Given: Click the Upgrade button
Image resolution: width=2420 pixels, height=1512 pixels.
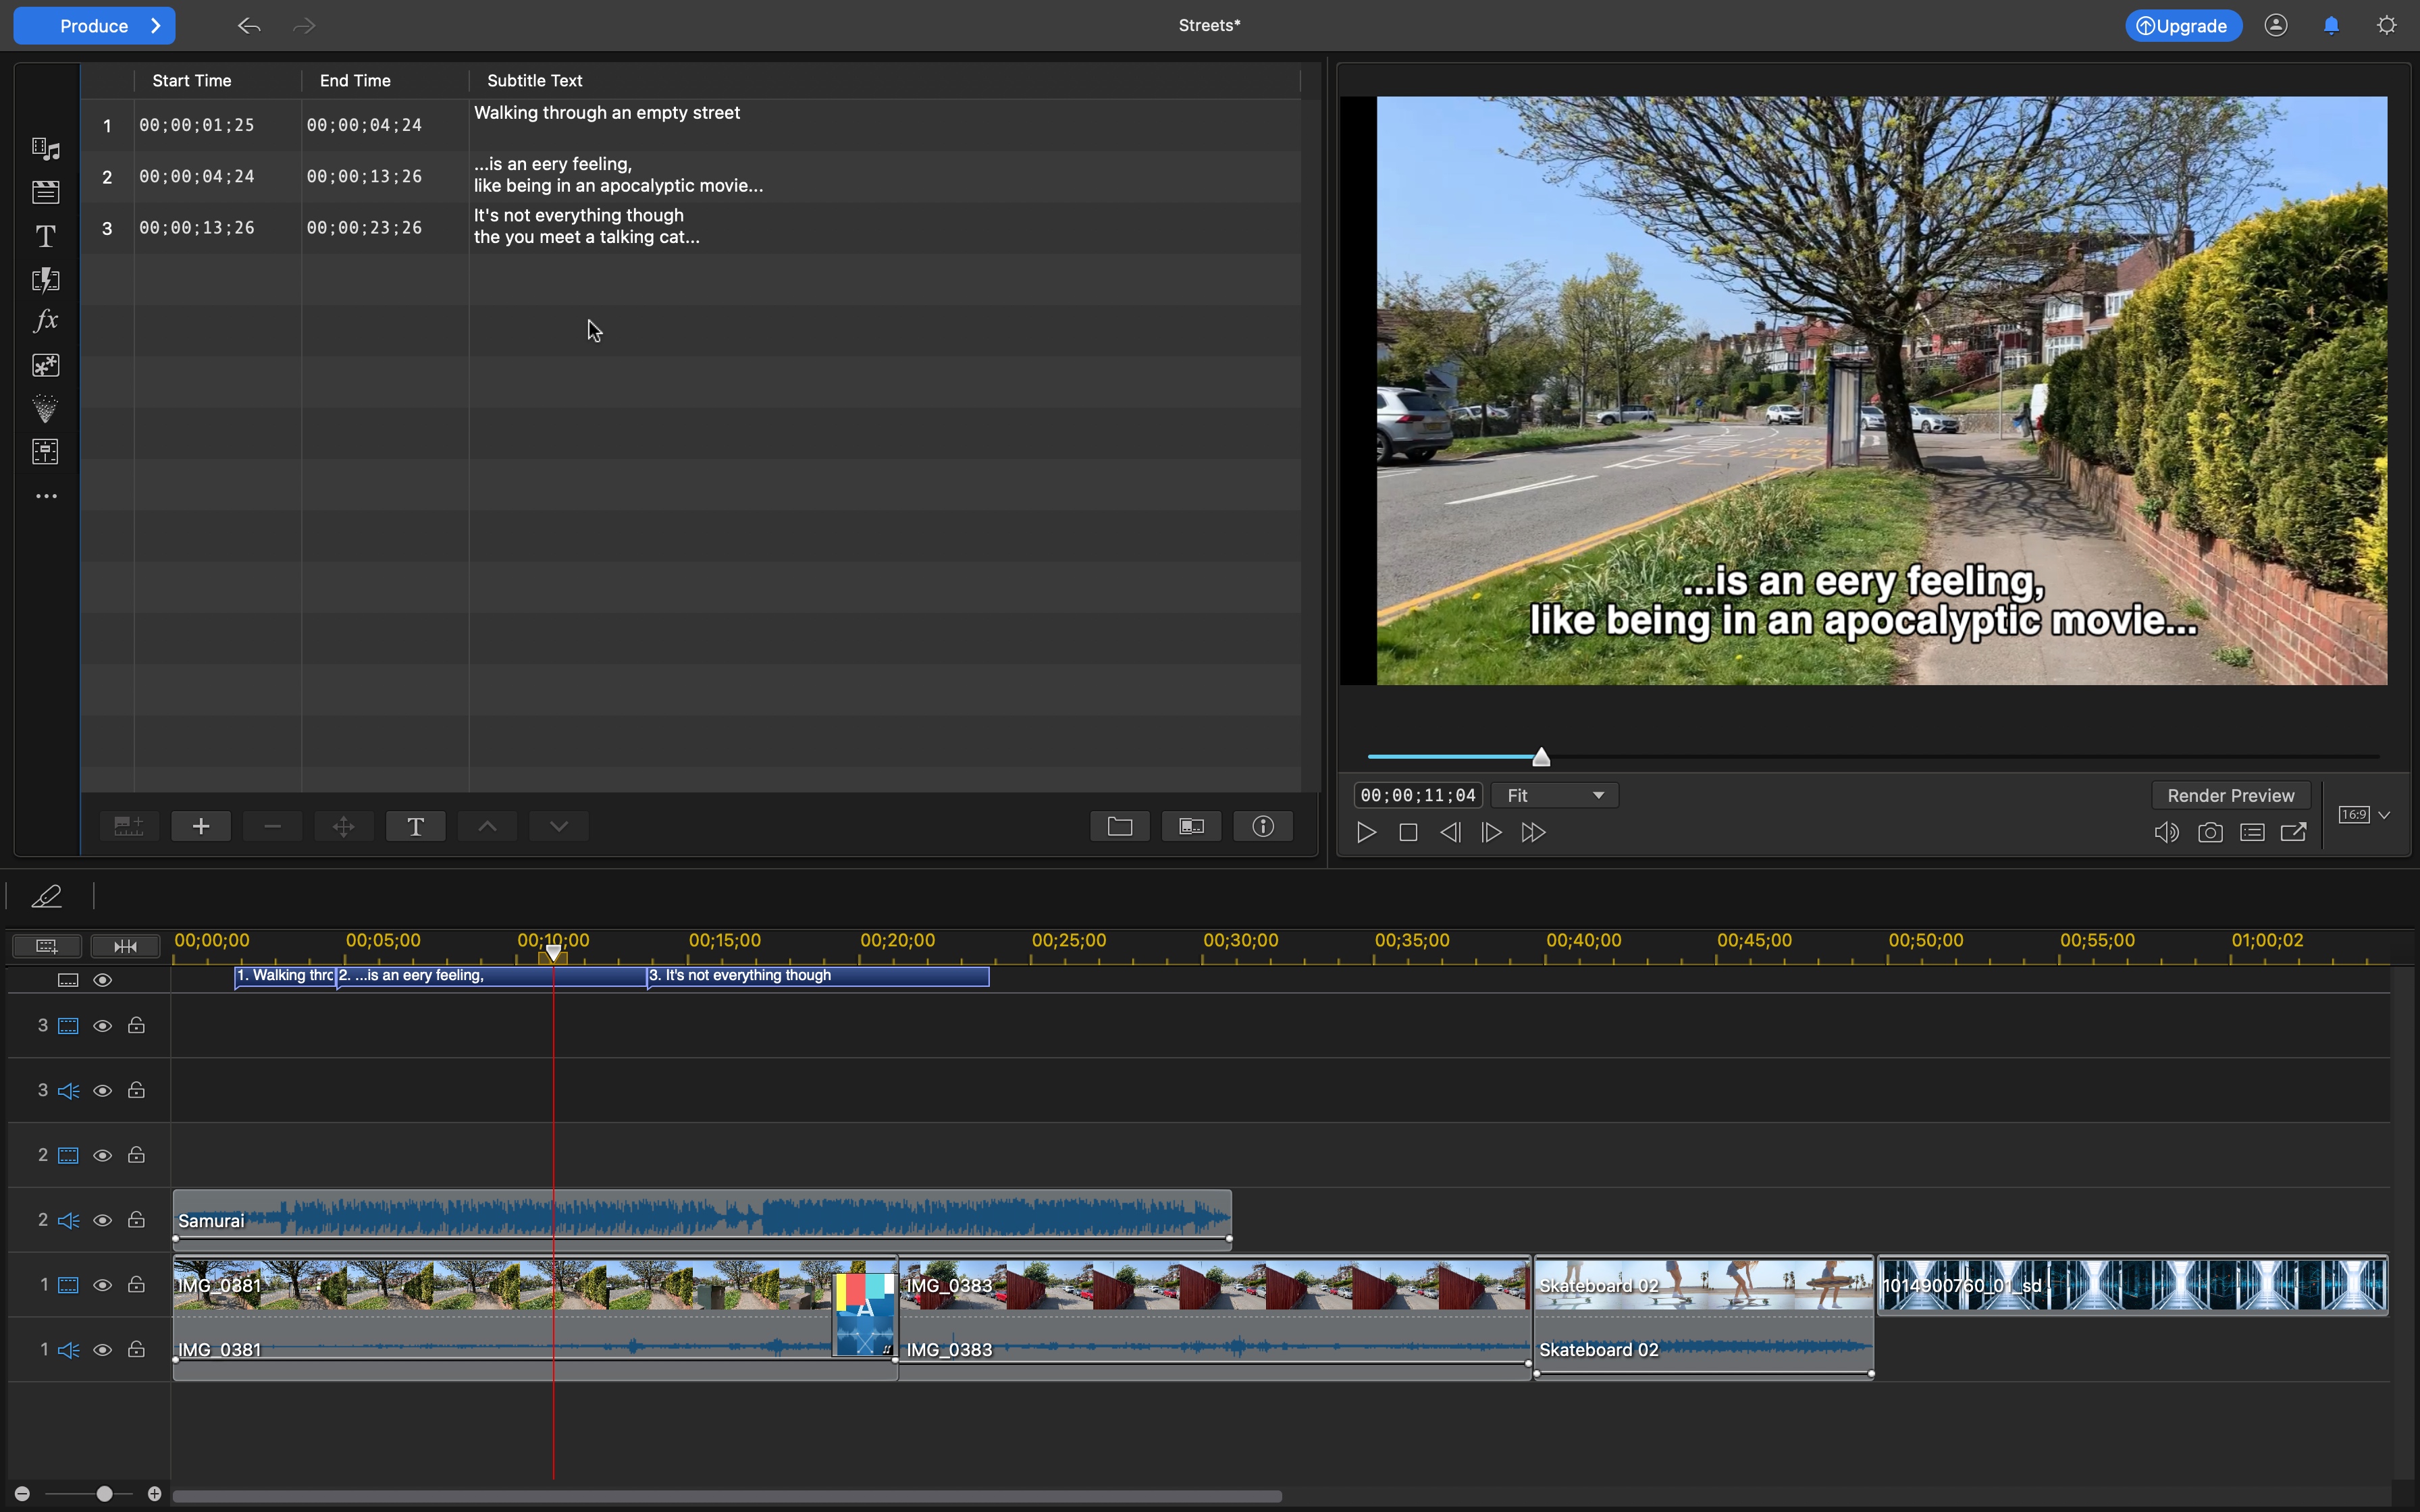Looking at the screenshot, I should point(2183,25).
